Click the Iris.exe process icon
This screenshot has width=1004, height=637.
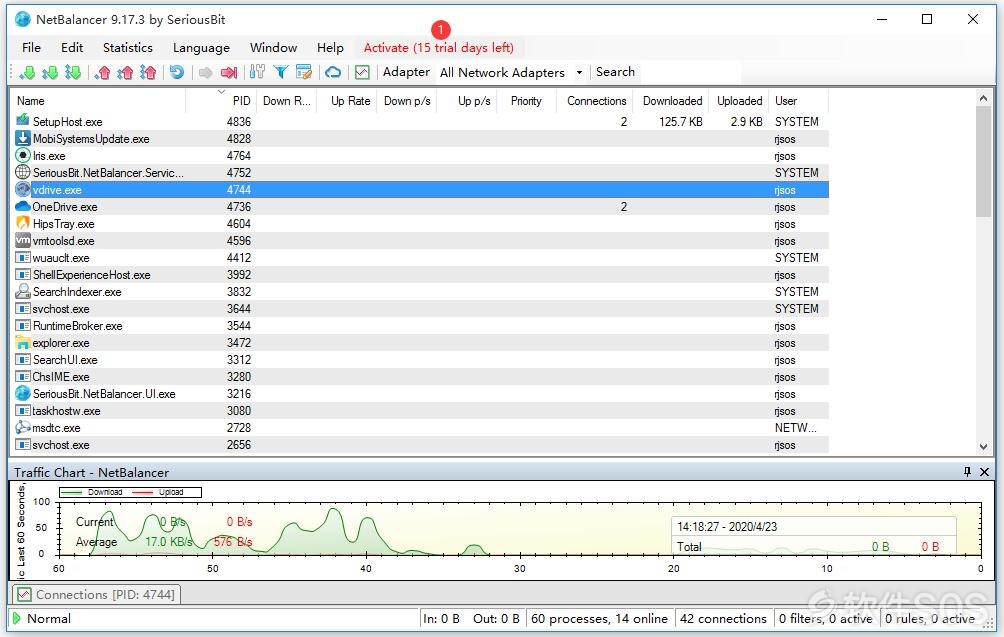click(23, 156)
